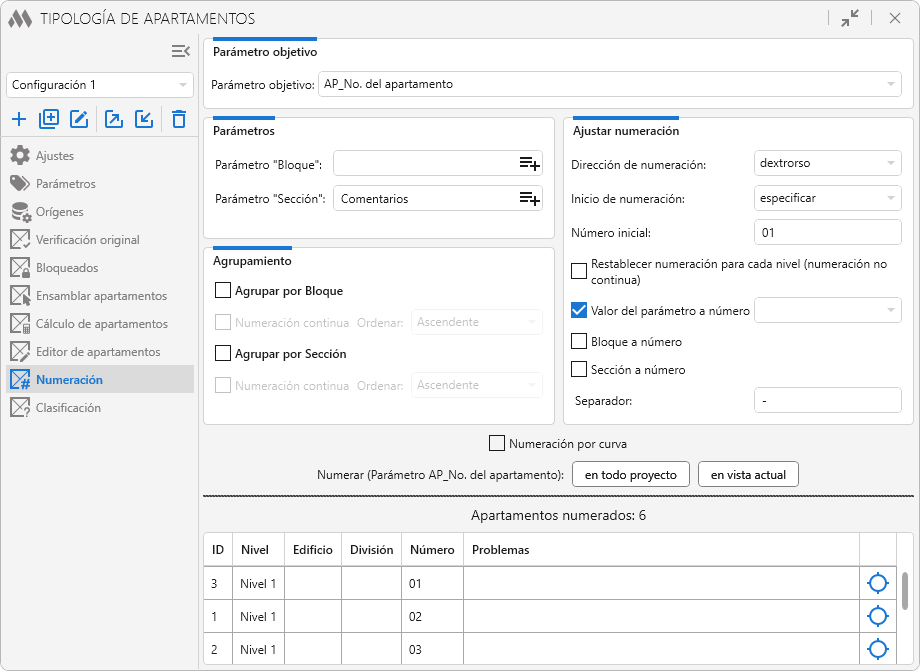Click the export configuration icon
Image resolution: width=920 pixels, height=671 pixels.
(x=114, y=120)
